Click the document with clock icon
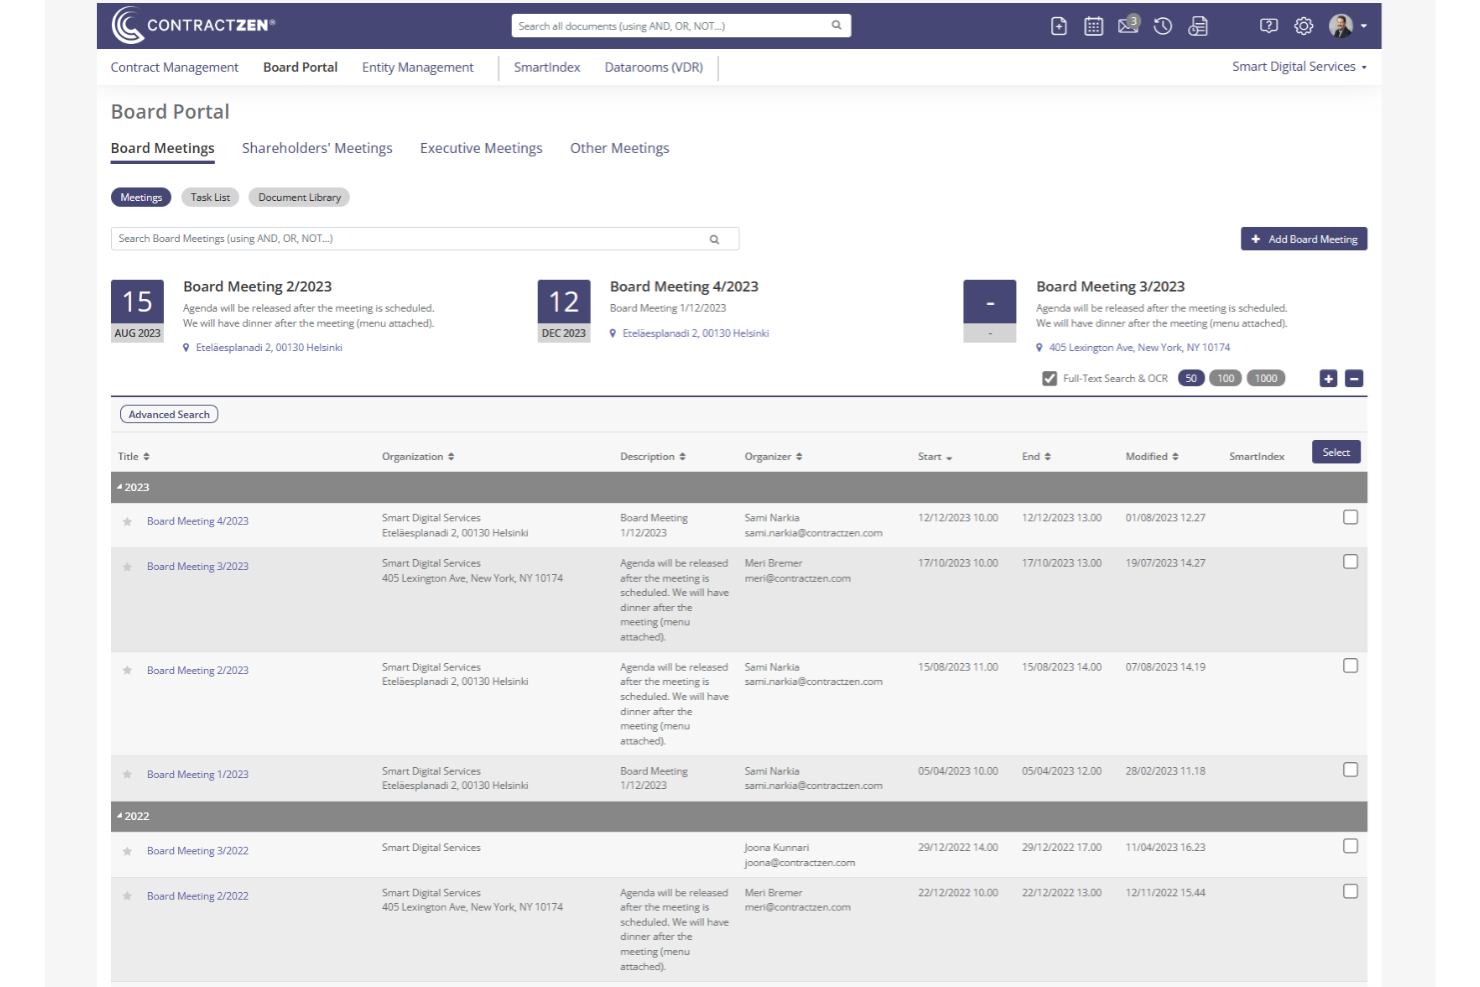 [x=1198, y=27]
